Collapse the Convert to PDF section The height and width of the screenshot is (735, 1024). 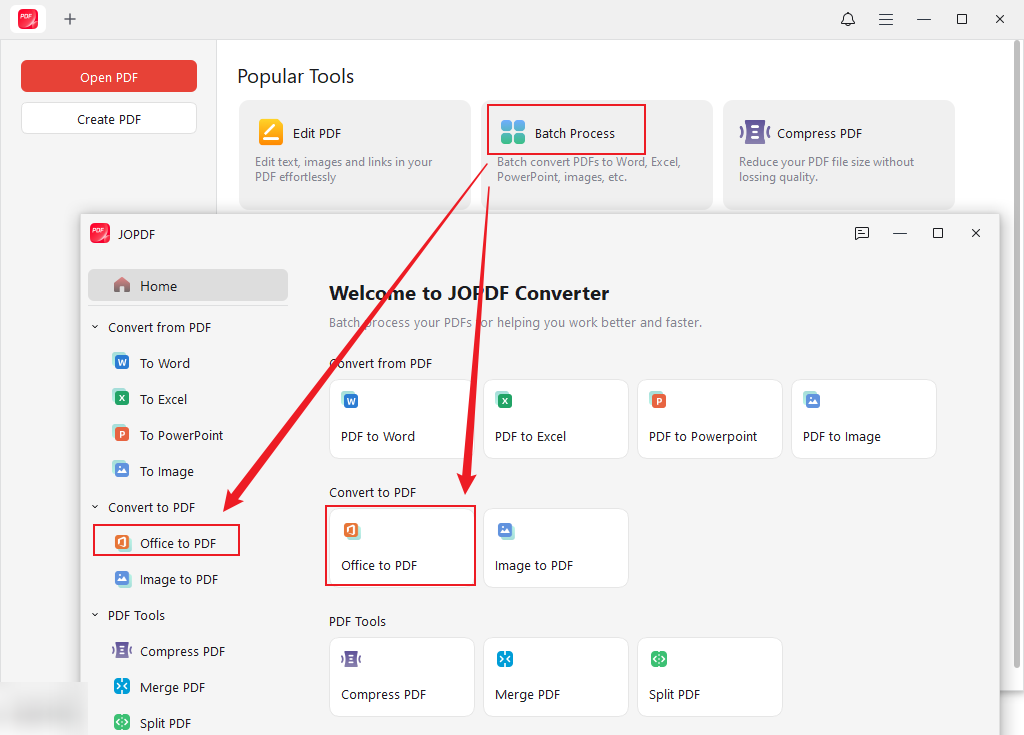pyautogui.click(x=95, y=507)
